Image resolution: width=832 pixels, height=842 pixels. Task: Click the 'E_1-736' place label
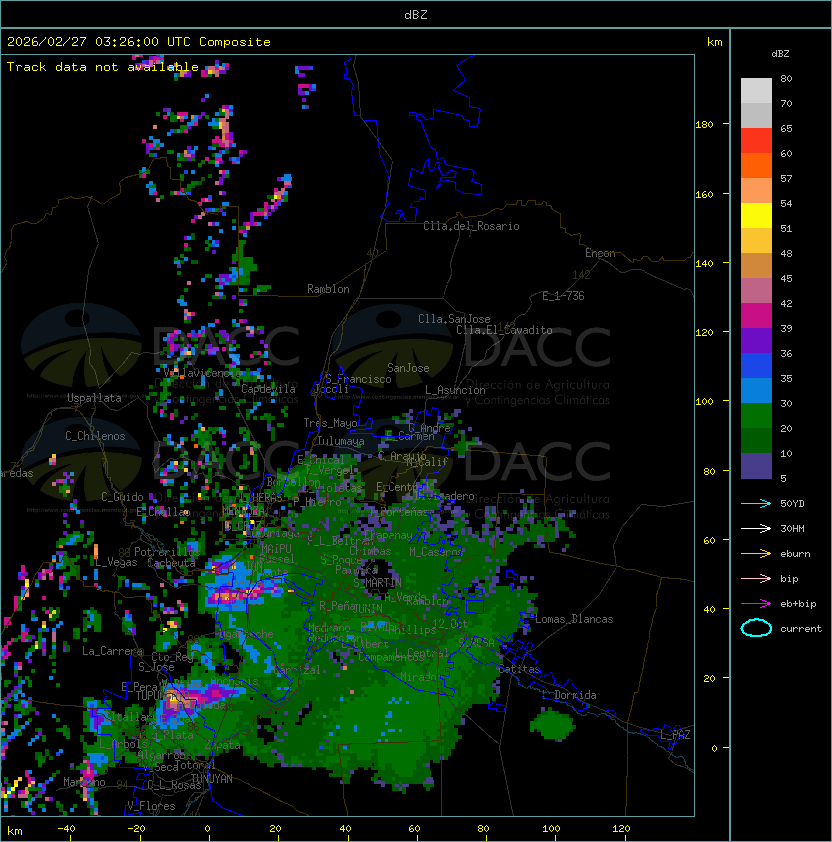[x=563, y=296]
